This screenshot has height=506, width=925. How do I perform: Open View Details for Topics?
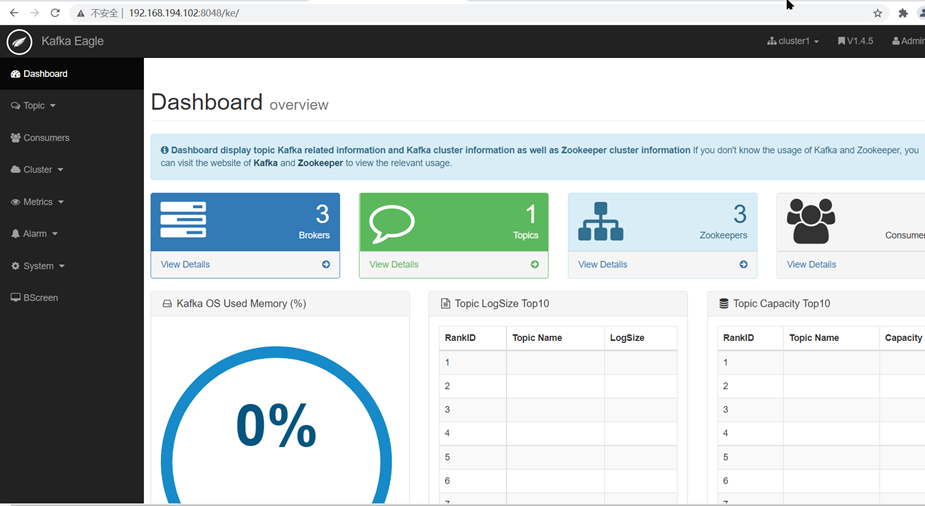click(x=394, y=264)
